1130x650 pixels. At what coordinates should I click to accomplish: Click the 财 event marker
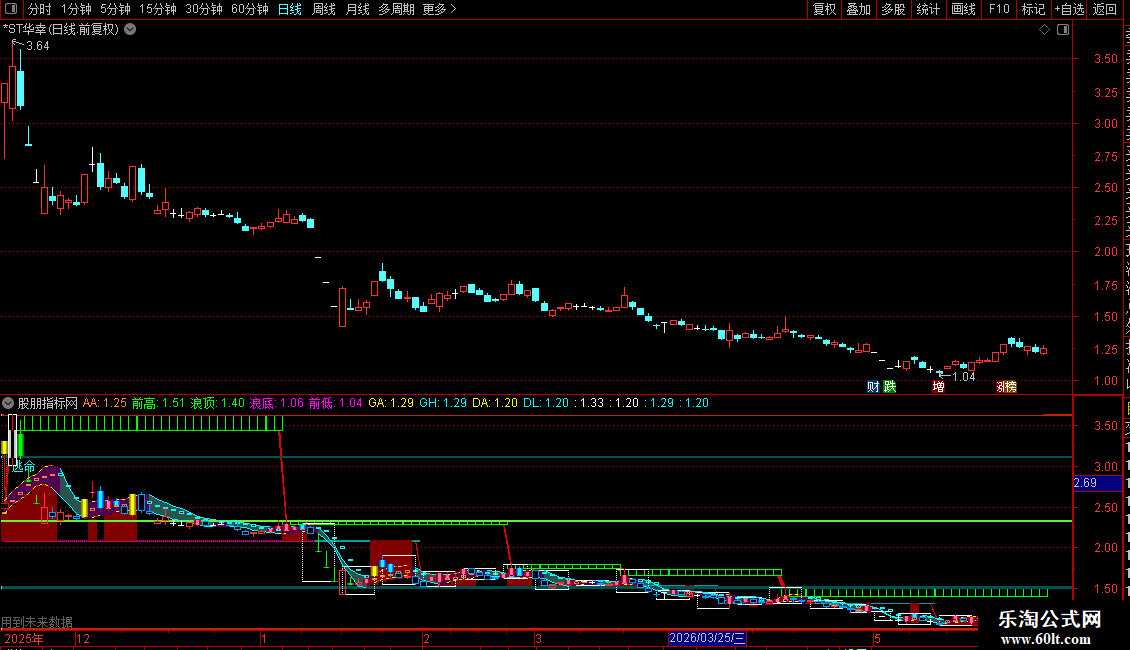(873, 387)
